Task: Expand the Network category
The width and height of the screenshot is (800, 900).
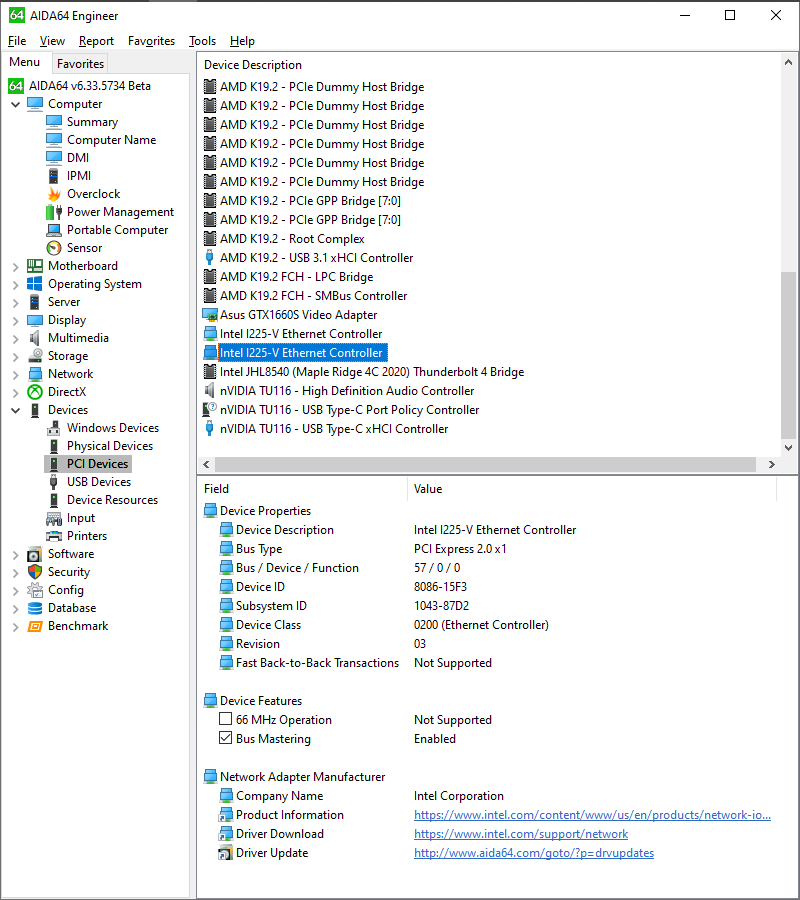Action: point(14,373)
